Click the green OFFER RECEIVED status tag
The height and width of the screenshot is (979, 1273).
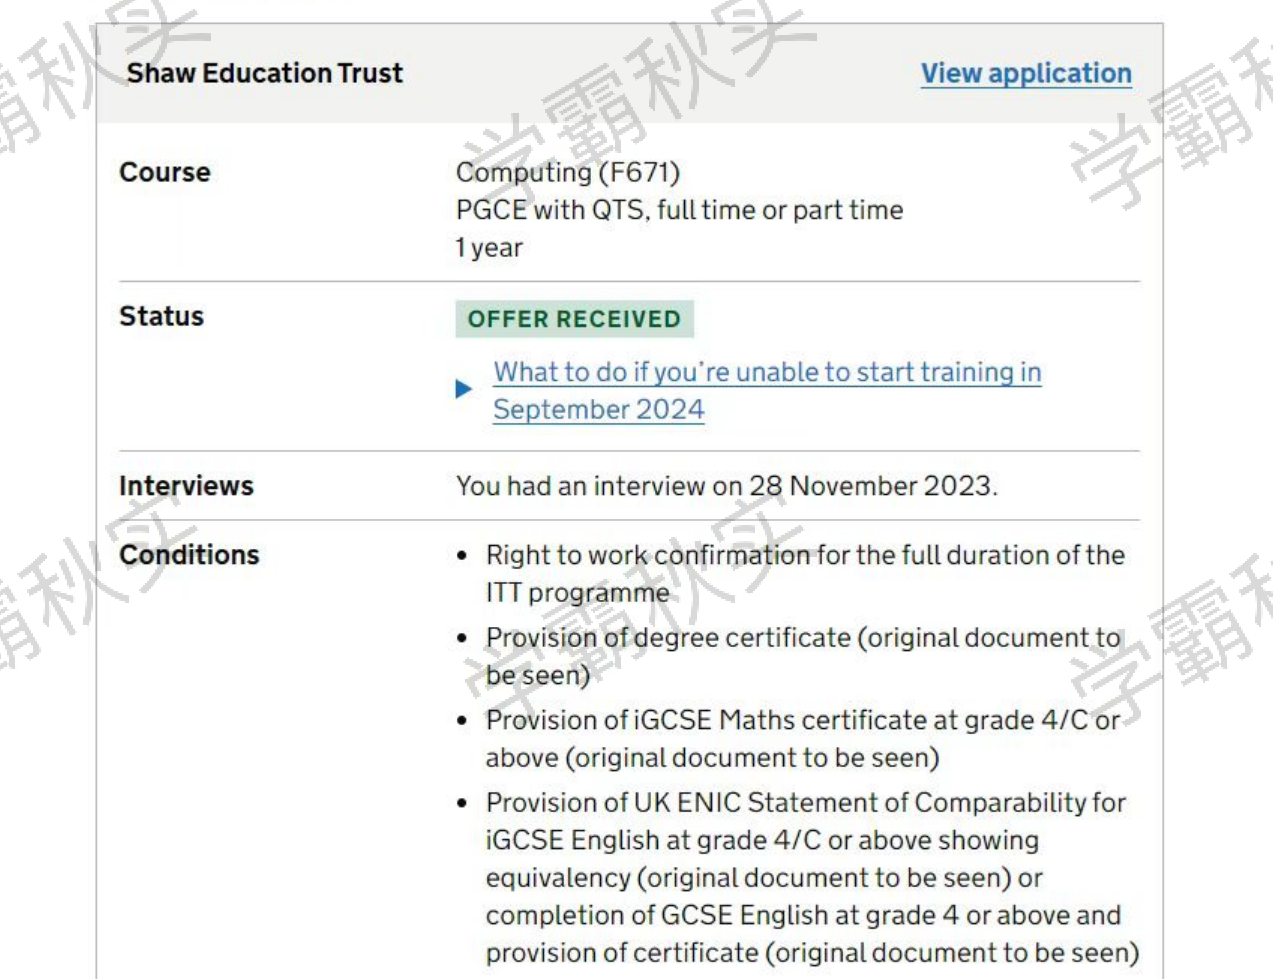(574, 319)
